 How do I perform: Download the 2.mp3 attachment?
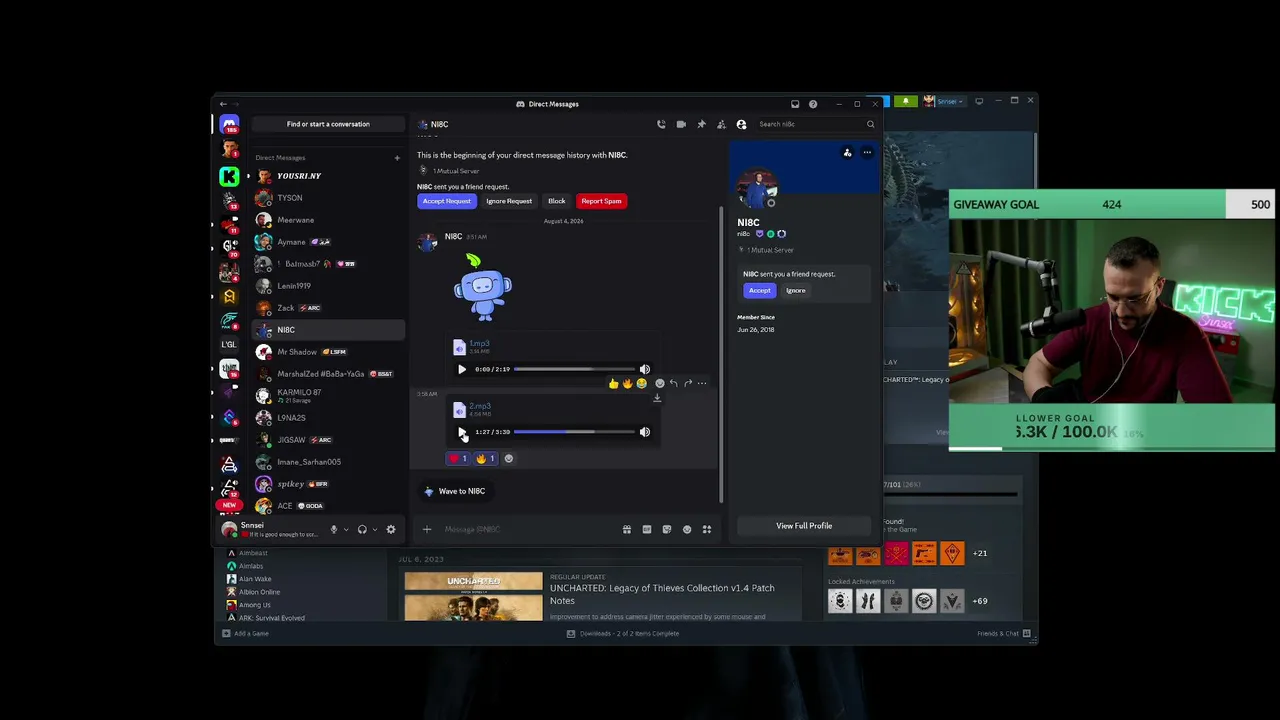pyautogui.click(x=657, y=398)
